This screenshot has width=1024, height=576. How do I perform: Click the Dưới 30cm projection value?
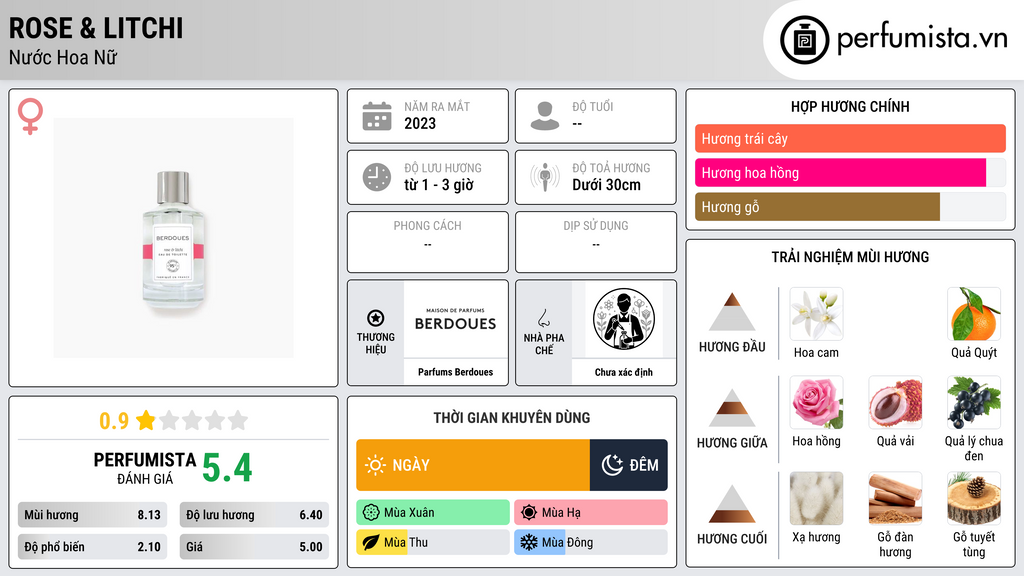pos(606,185)
